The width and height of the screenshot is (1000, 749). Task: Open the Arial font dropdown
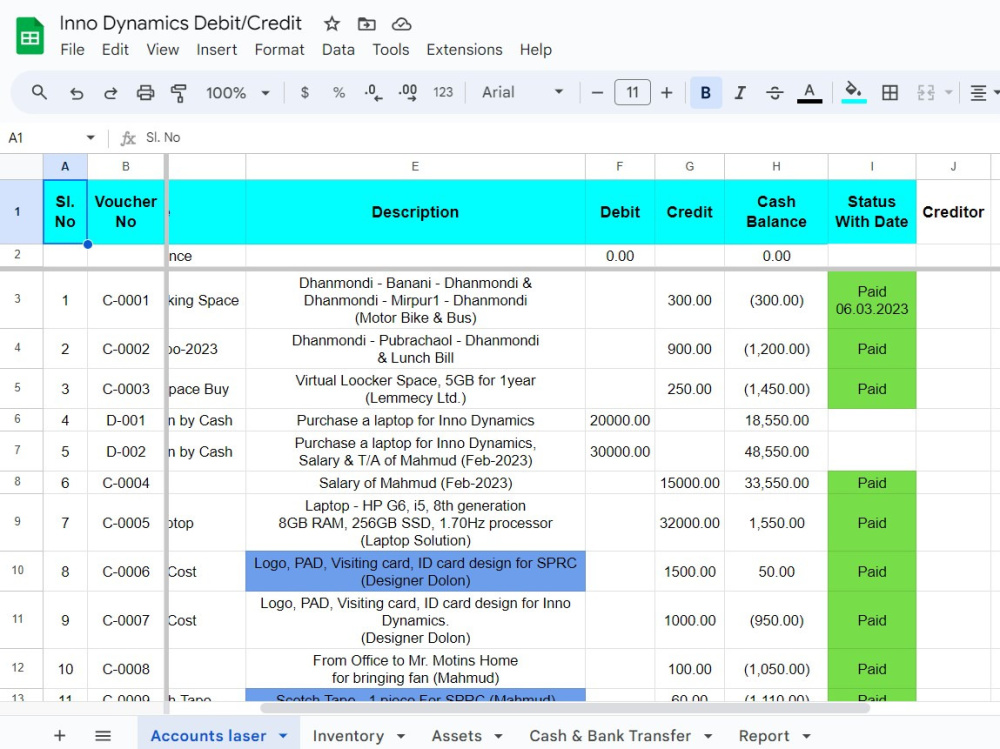coord(522,93)
